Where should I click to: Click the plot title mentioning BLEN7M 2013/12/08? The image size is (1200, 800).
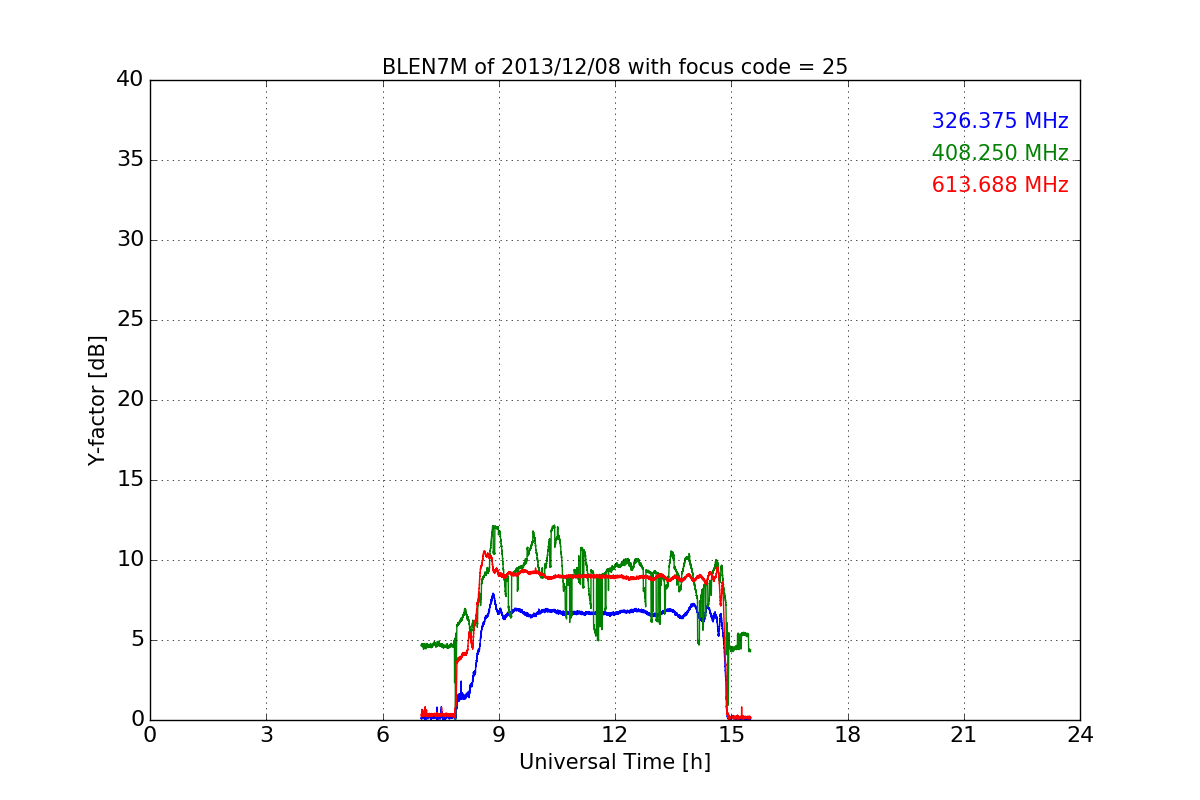[615, 67]
